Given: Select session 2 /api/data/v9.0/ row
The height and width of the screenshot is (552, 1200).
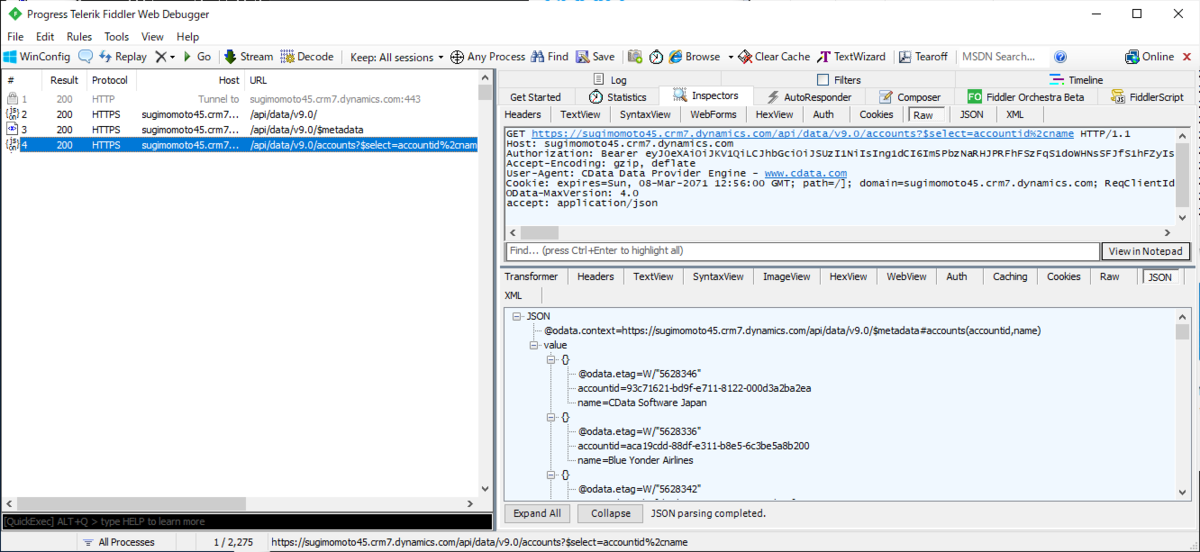Looking at the screenshot, I should [240, 115].
